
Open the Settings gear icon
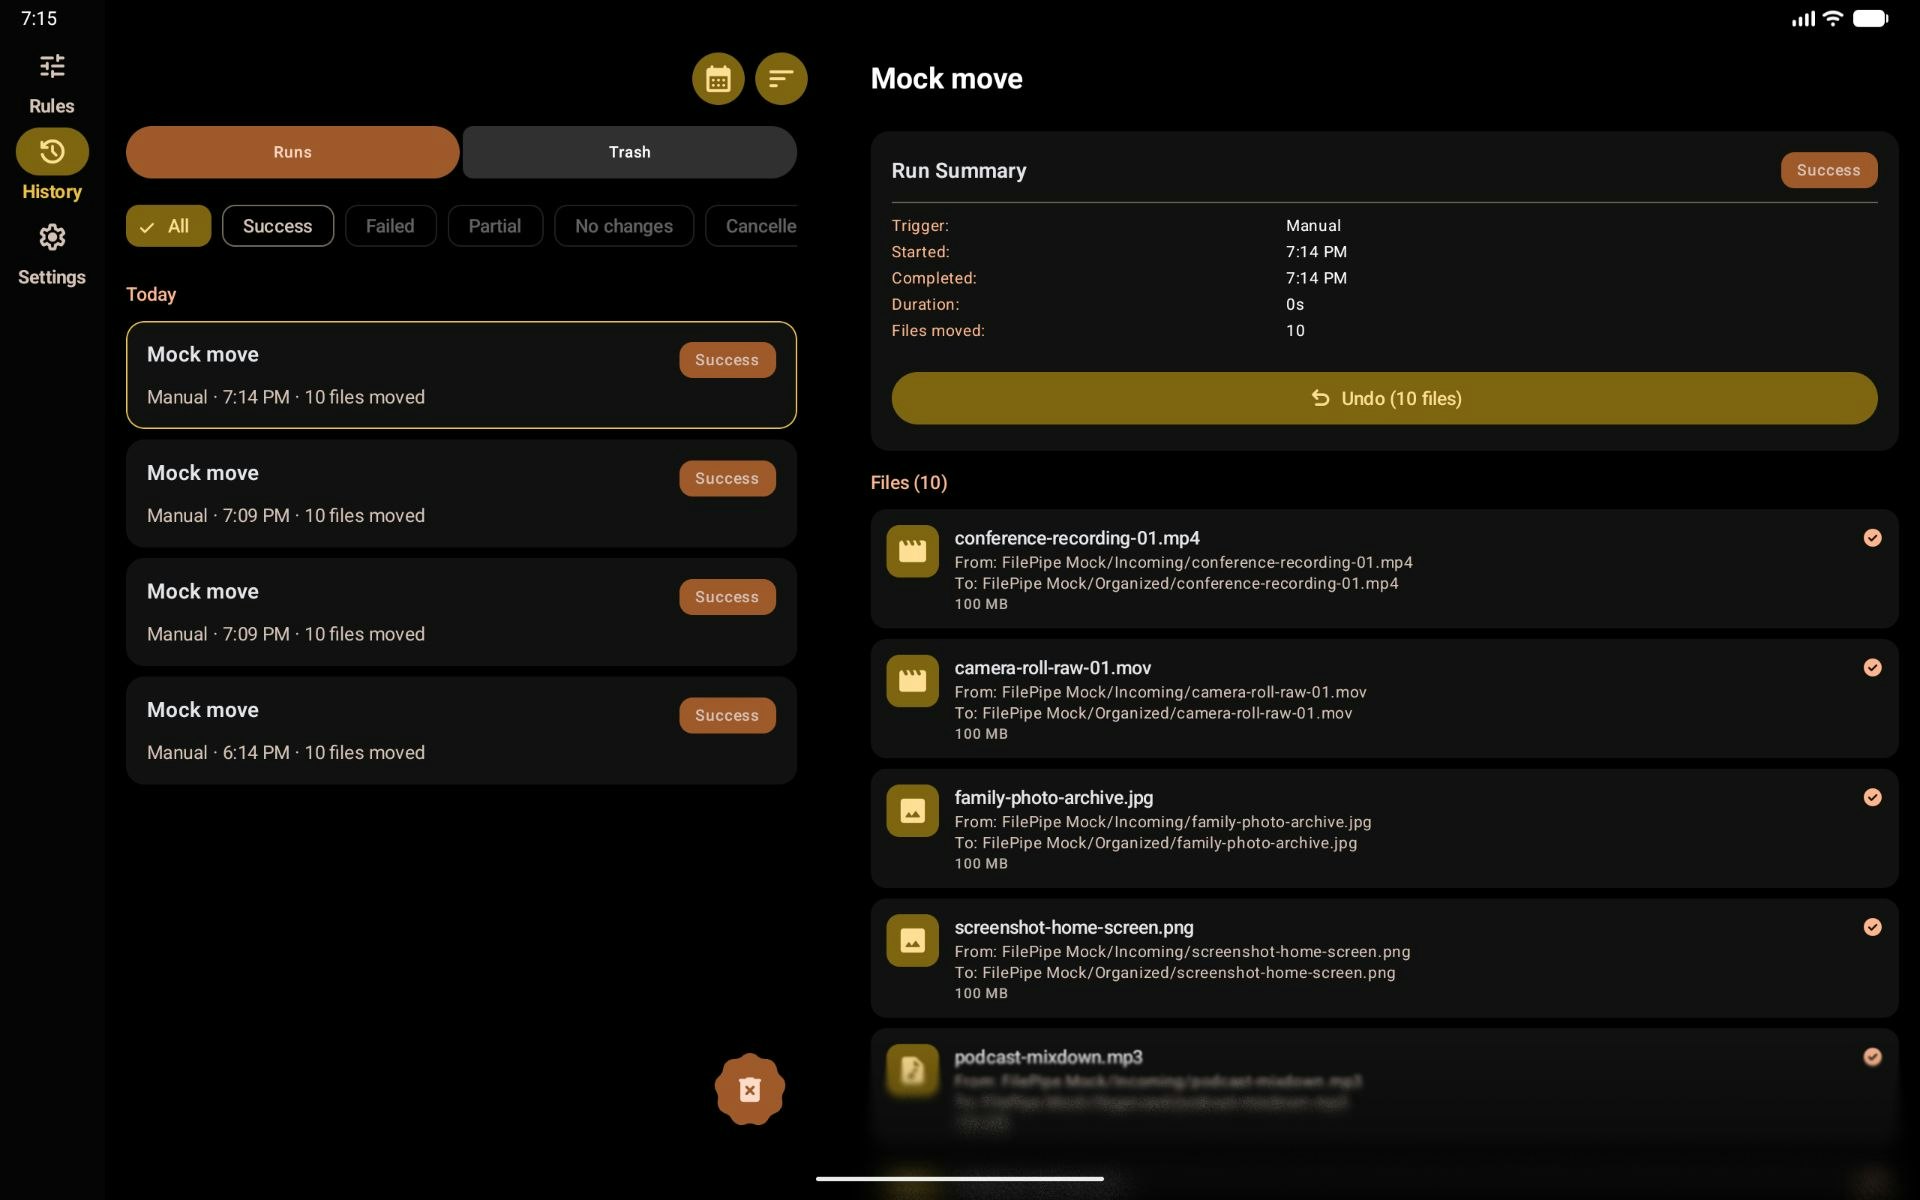tap(52, 237)
